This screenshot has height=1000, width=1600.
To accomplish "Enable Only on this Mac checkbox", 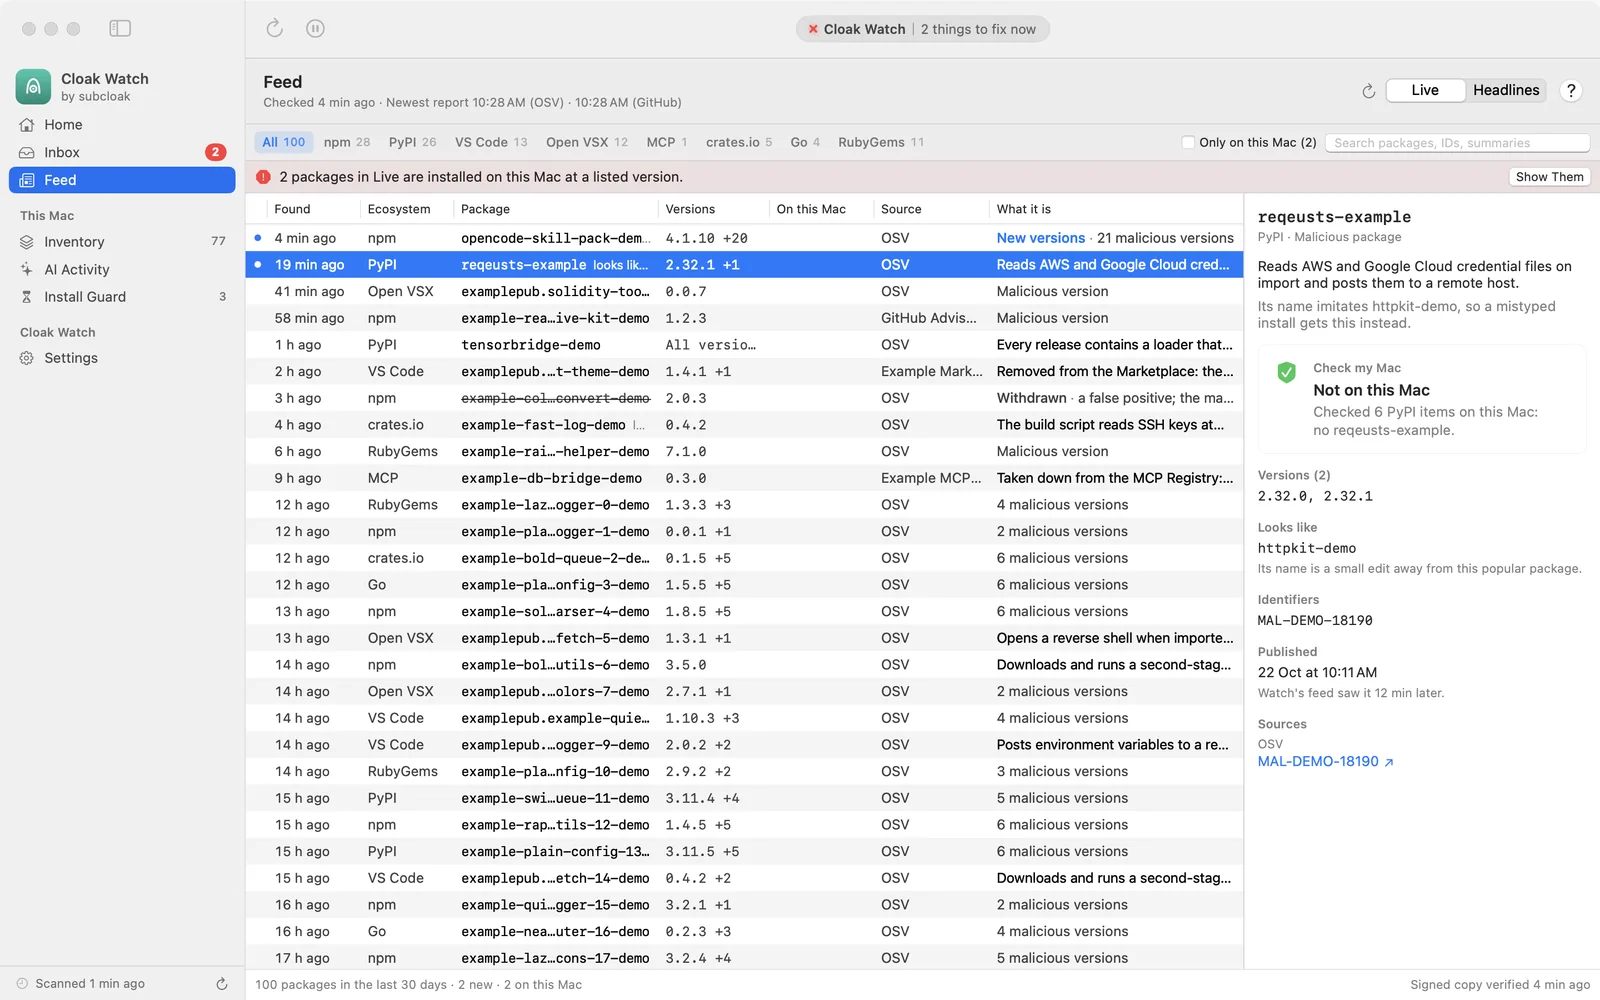I will [1188, 143].
